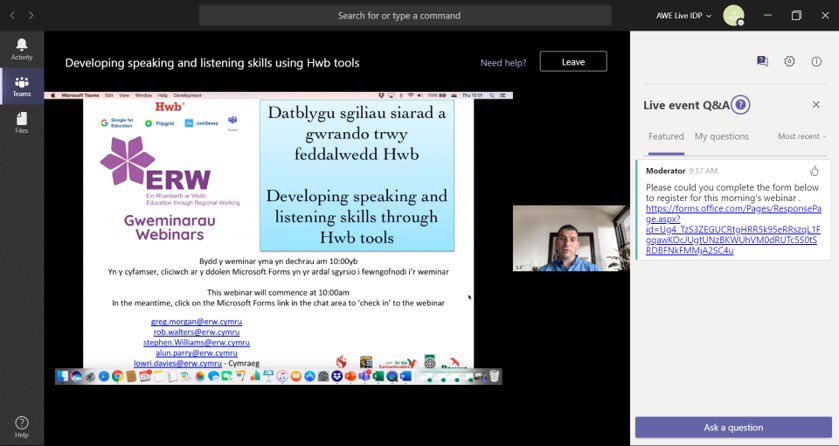
Task: Click stephen.Williams@erw.cymru email link
Action: coord(196,342)
